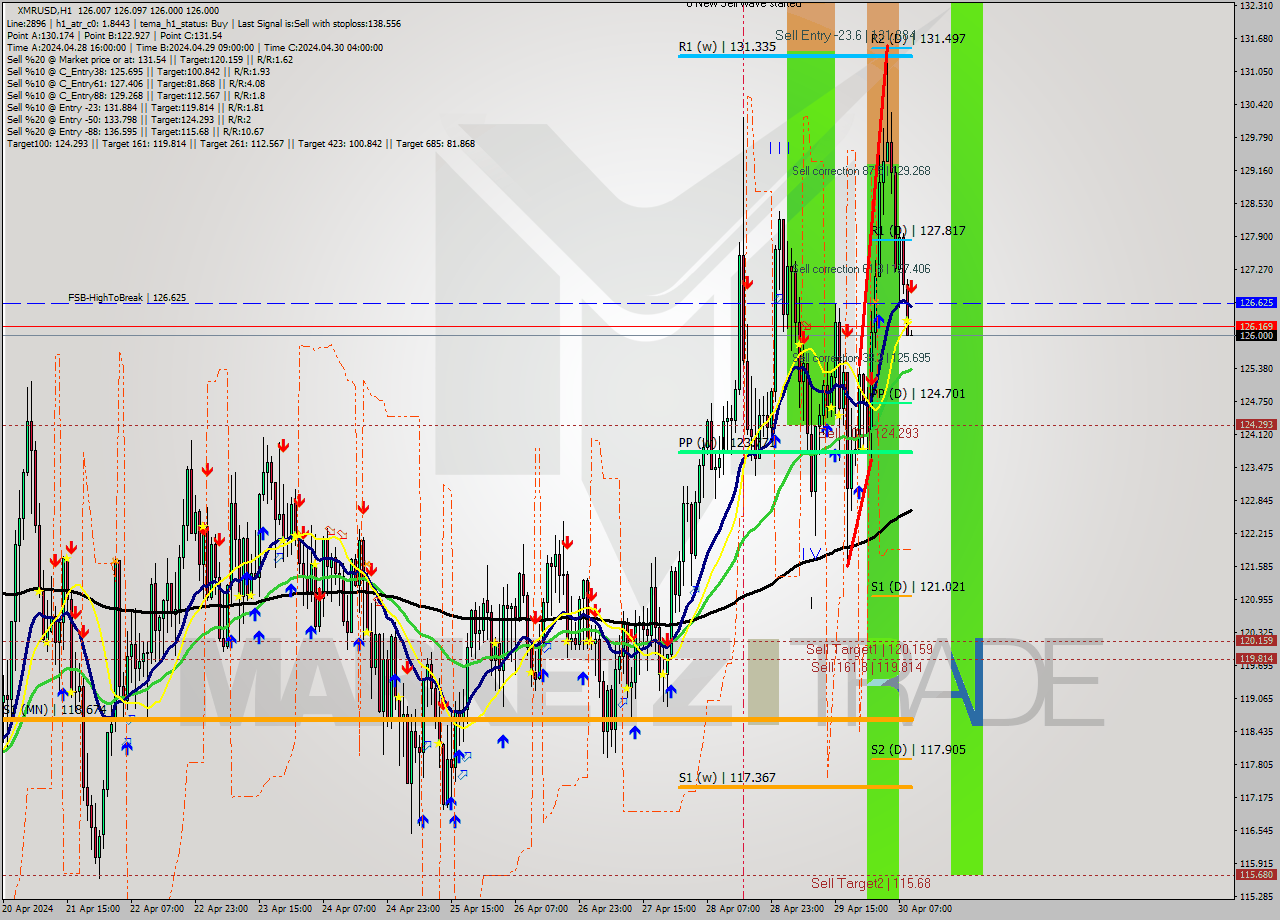The image size is (1280, 920).
Task: Select the S2 (MN) 118.674 monthly label
Action: (54, 709)
